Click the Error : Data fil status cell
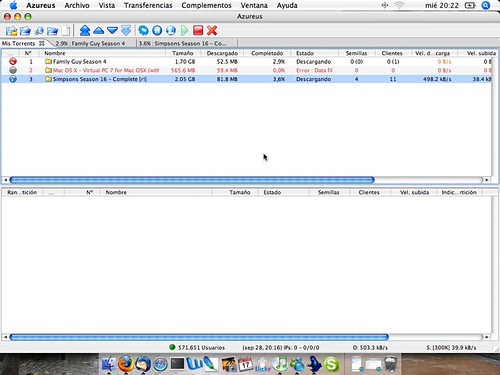 (x=314, y=70)
